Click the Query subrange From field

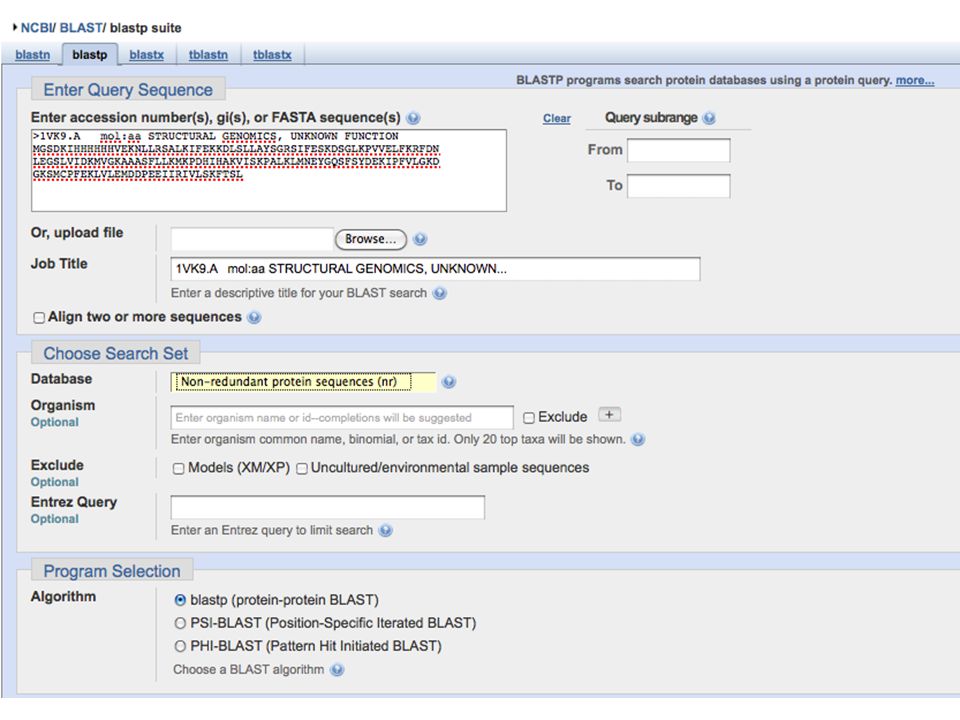click(678, 150)
